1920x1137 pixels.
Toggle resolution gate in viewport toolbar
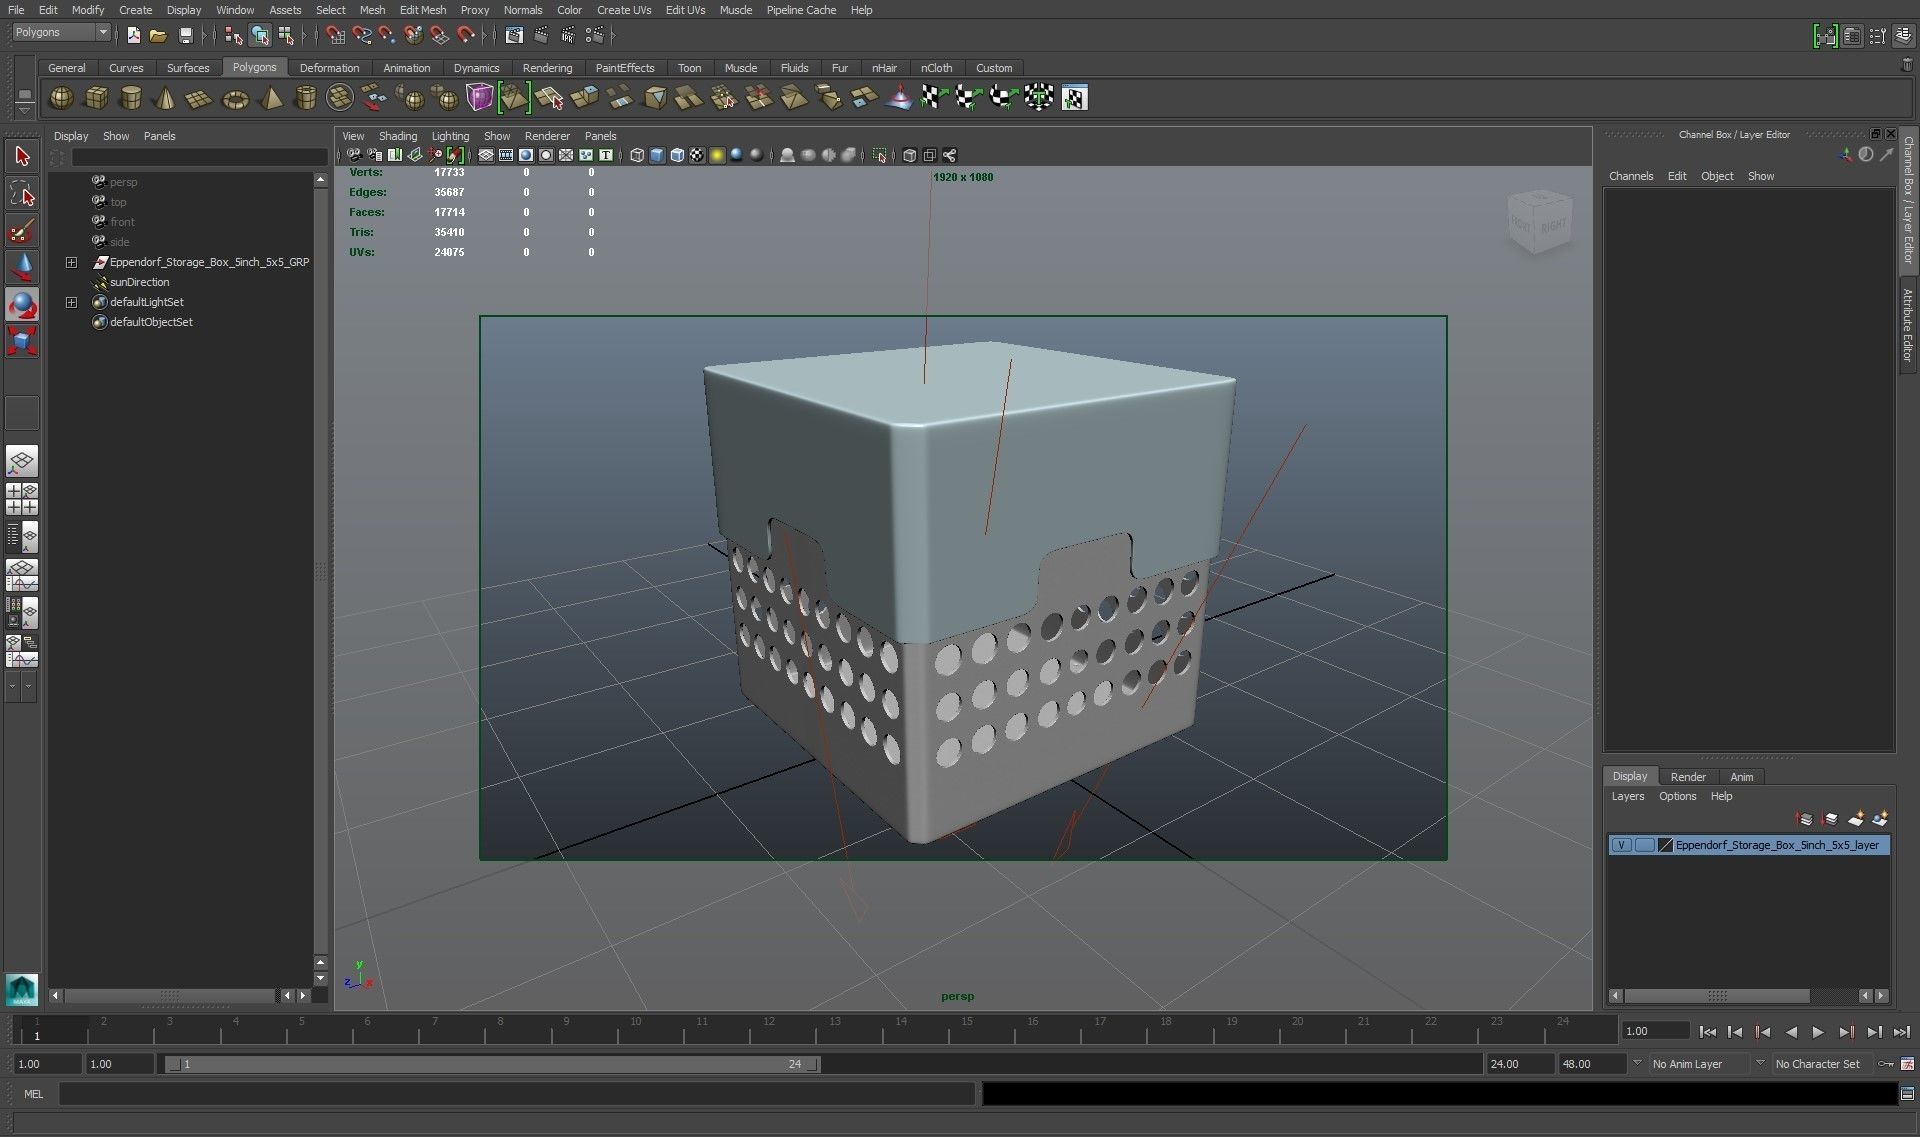(526, 155)
